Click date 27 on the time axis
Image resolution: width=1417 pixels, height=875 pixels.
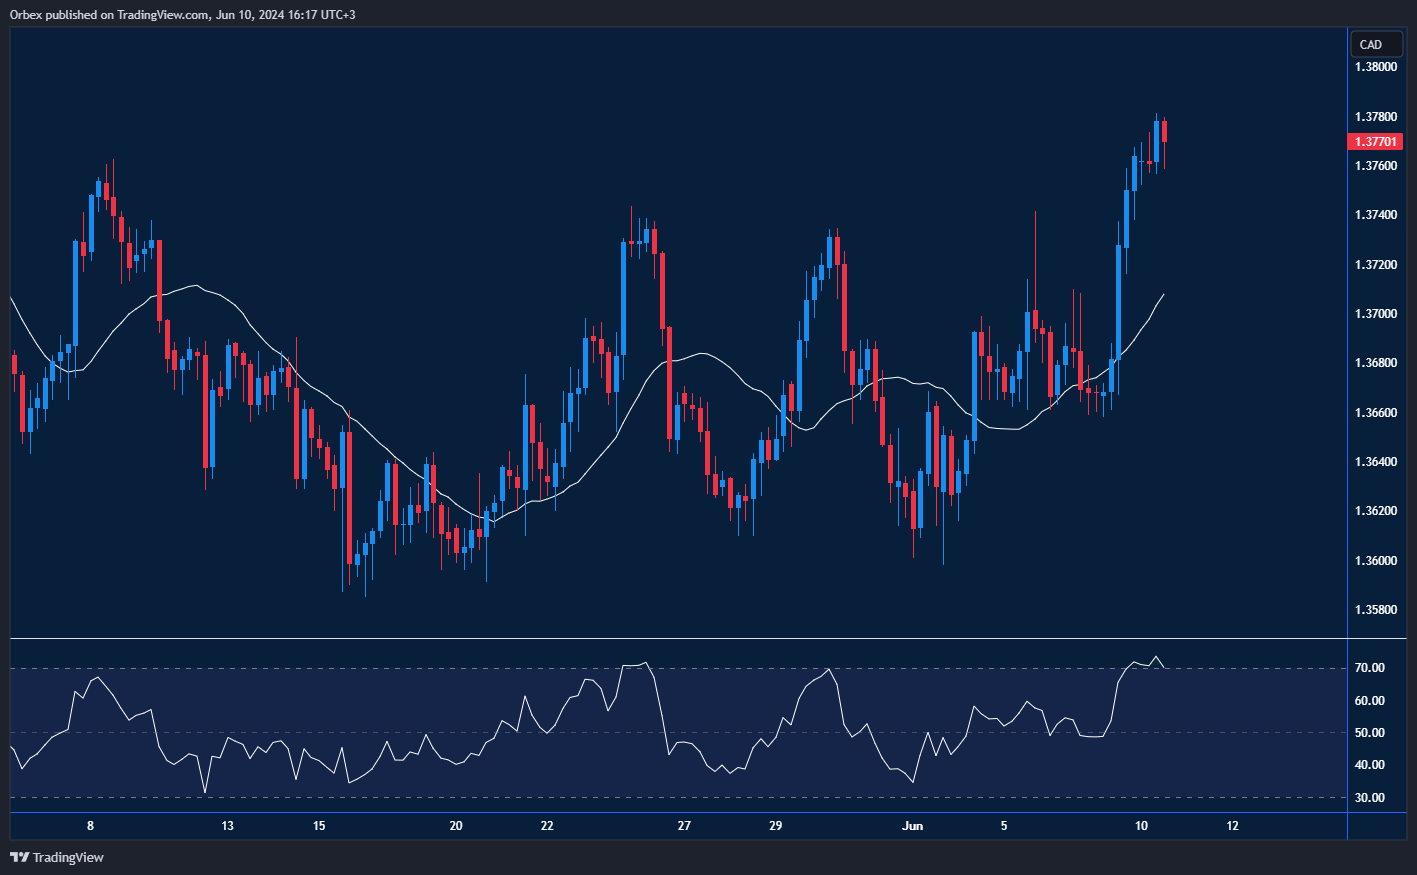[x=684, y=826]
